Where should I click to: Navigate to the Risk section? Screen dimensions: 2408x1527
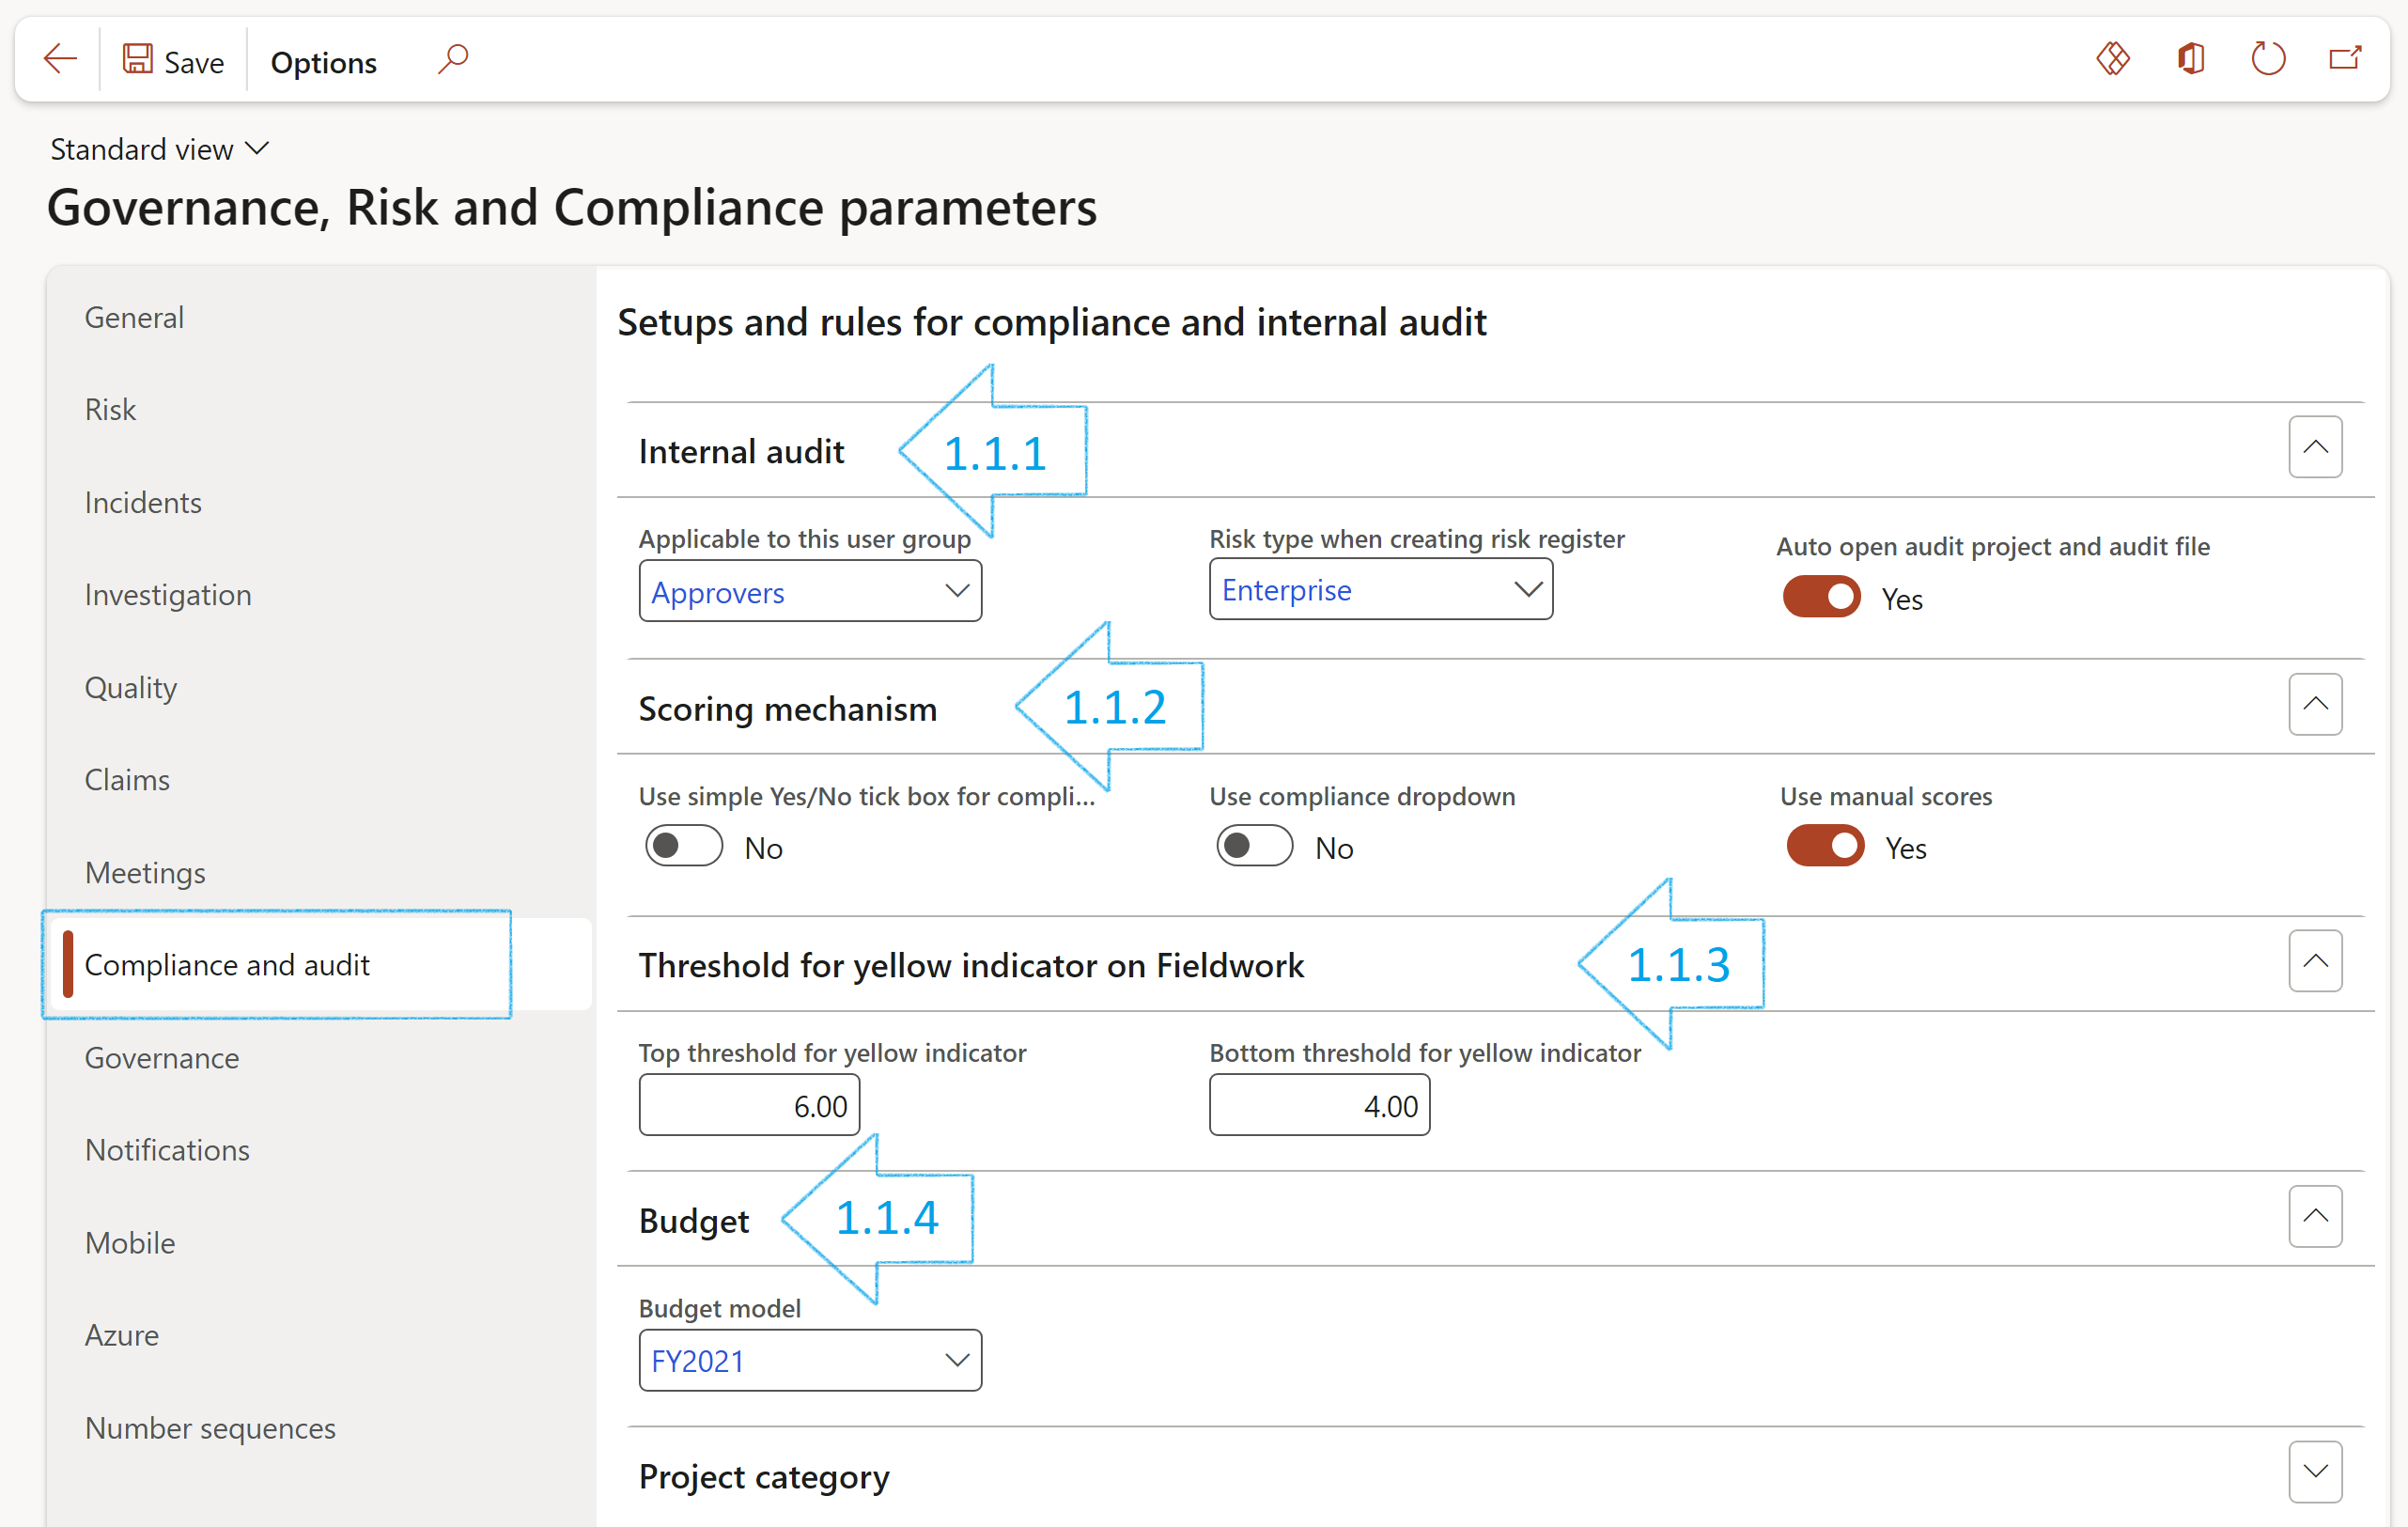coord(111,407)
